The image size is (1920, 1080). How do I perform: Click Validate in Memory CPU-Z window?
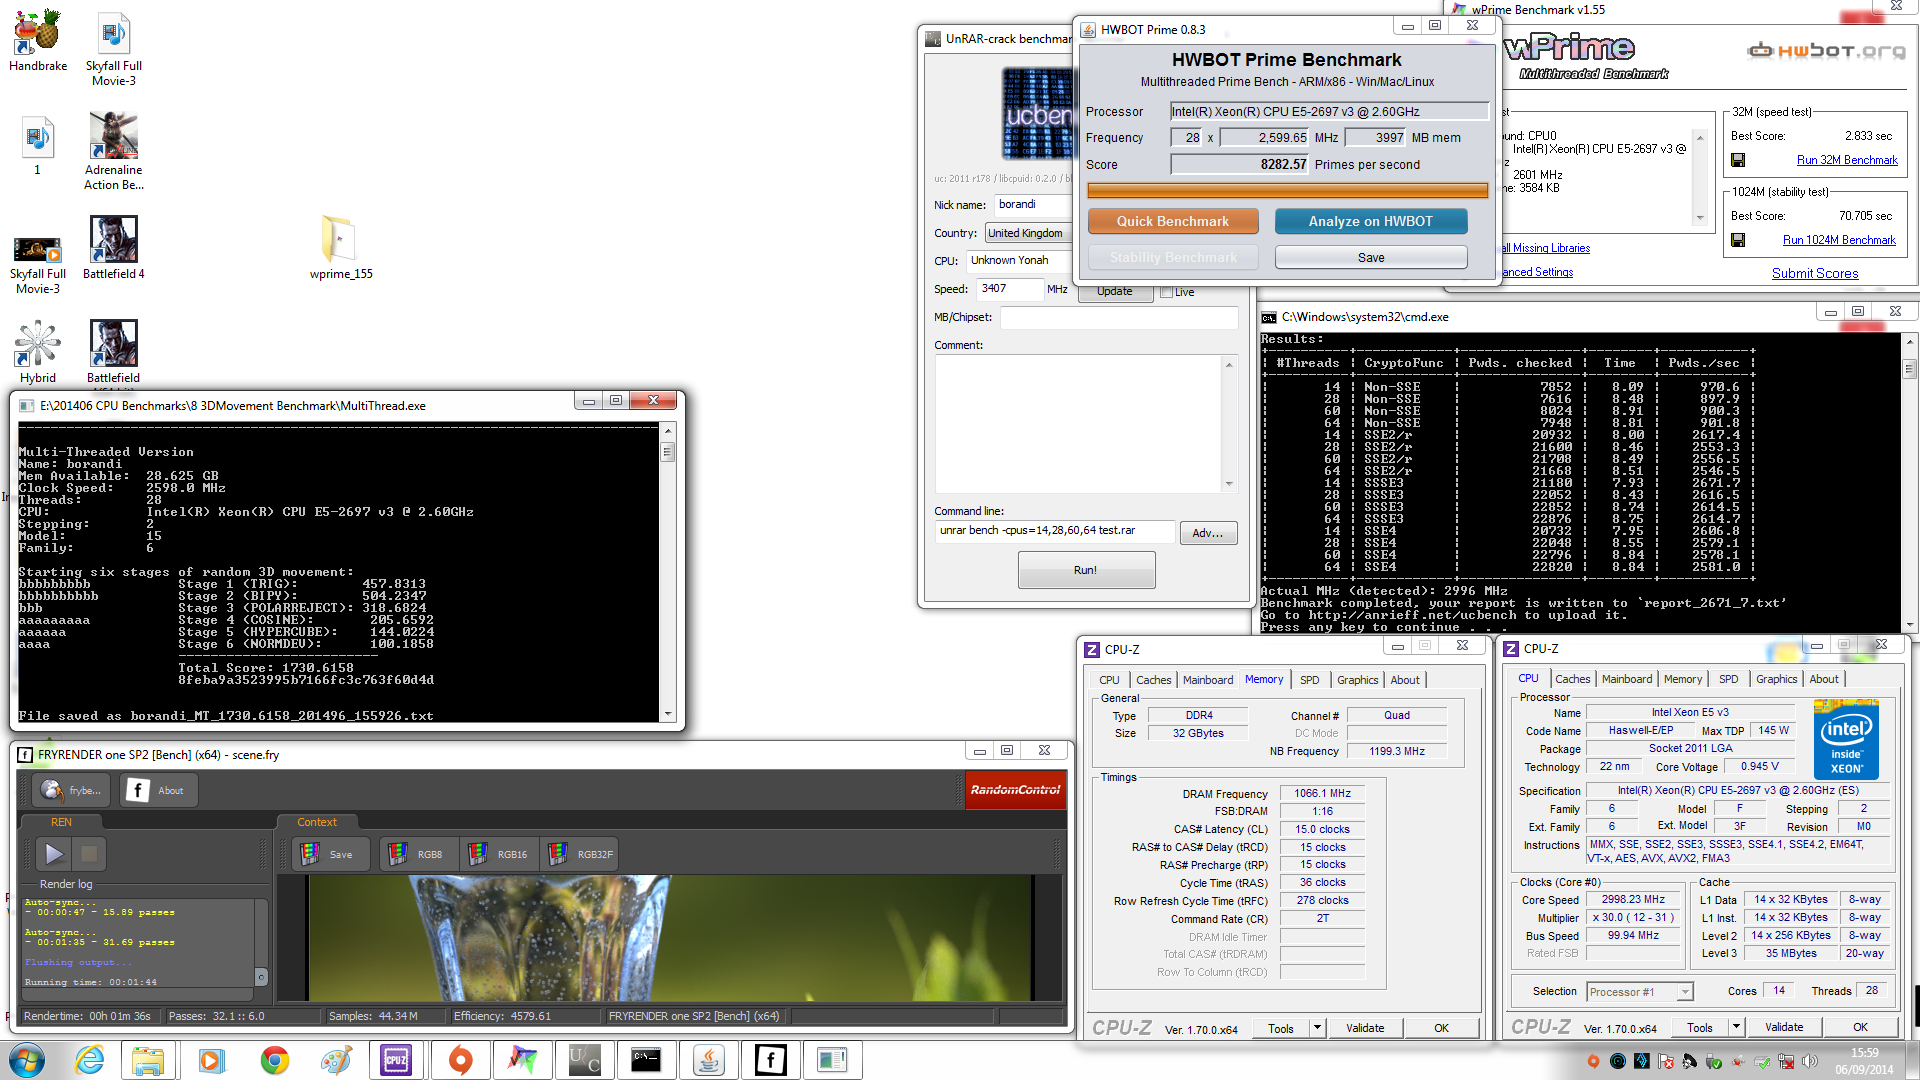pos(1365,1028)
